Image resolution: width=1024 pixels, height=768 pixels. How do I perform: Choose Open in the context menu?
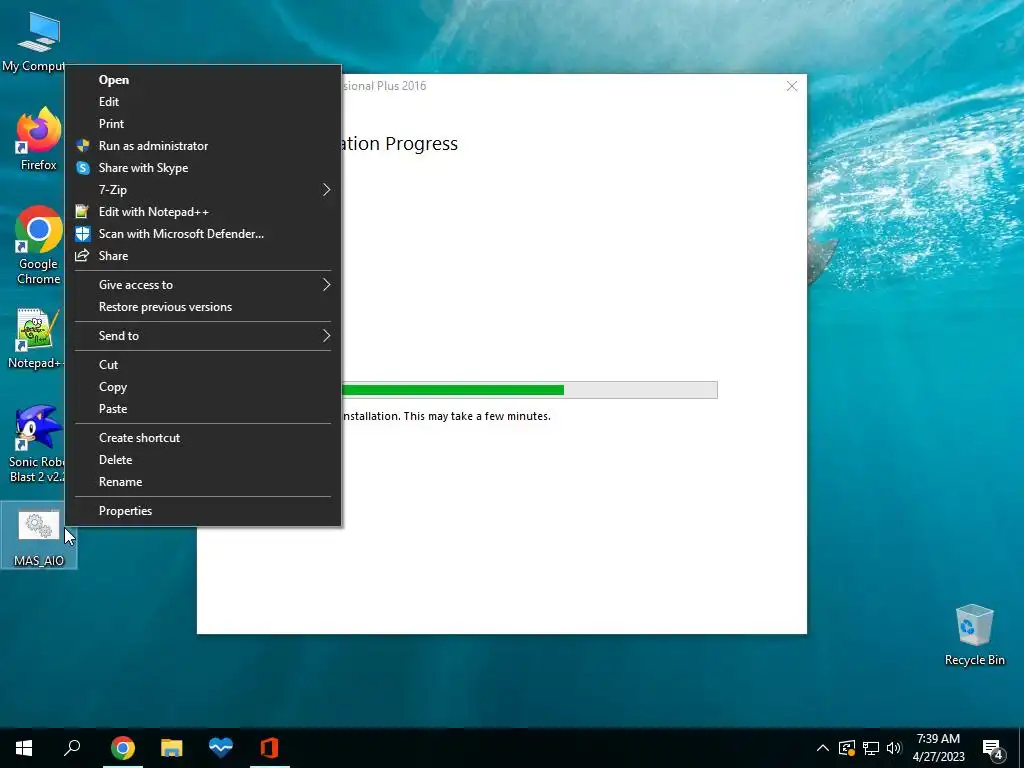[203, 80]
